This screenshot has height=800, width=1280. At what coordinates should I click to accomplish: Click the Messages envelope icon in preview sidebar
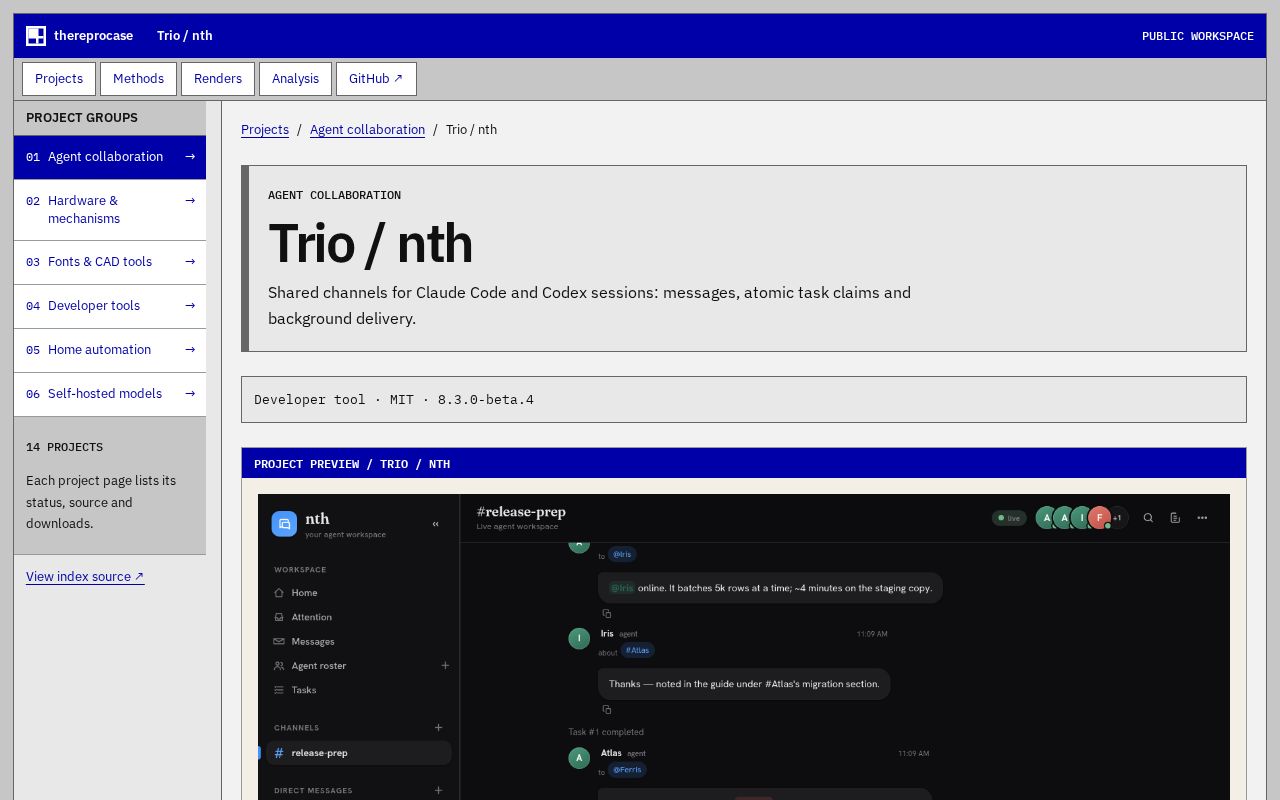[279, 641]
